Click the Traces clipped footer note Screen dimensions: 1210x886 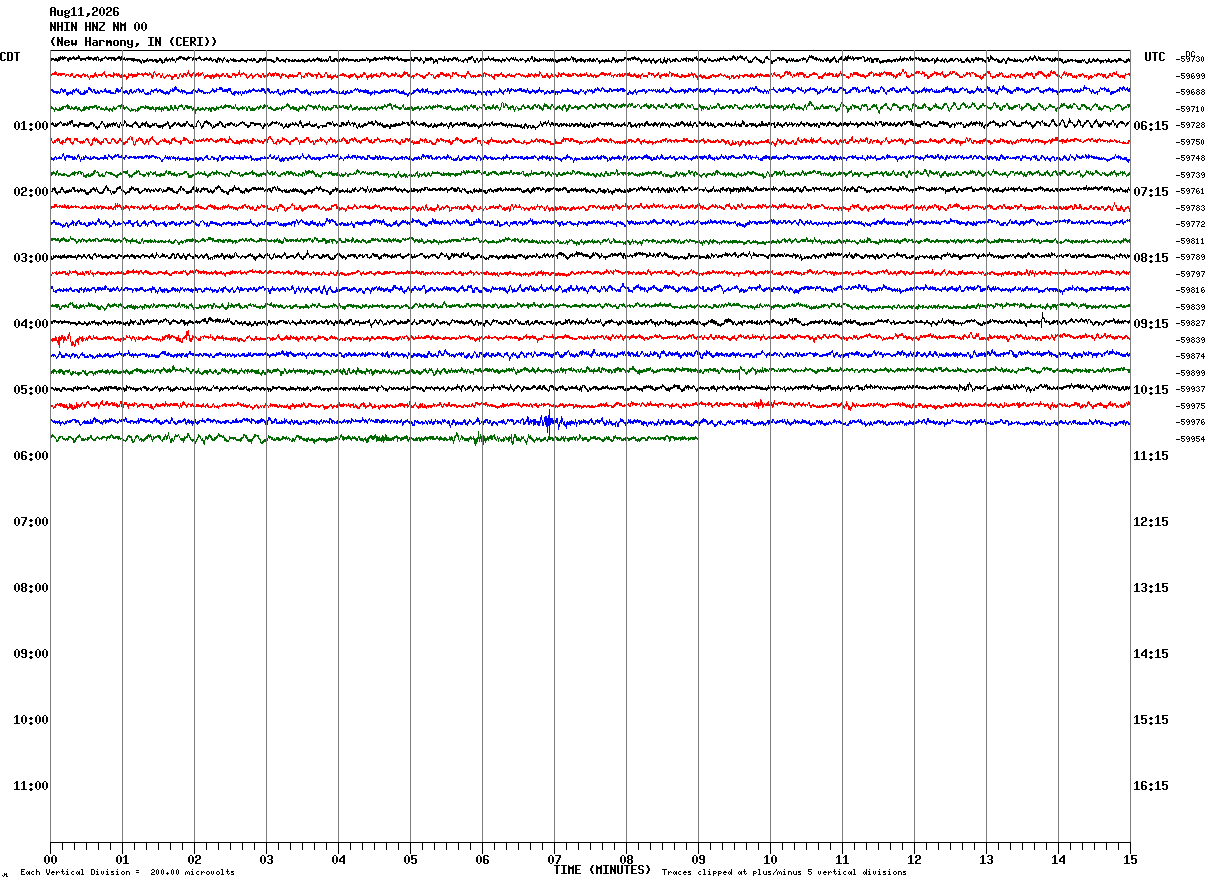coord(784,873)
